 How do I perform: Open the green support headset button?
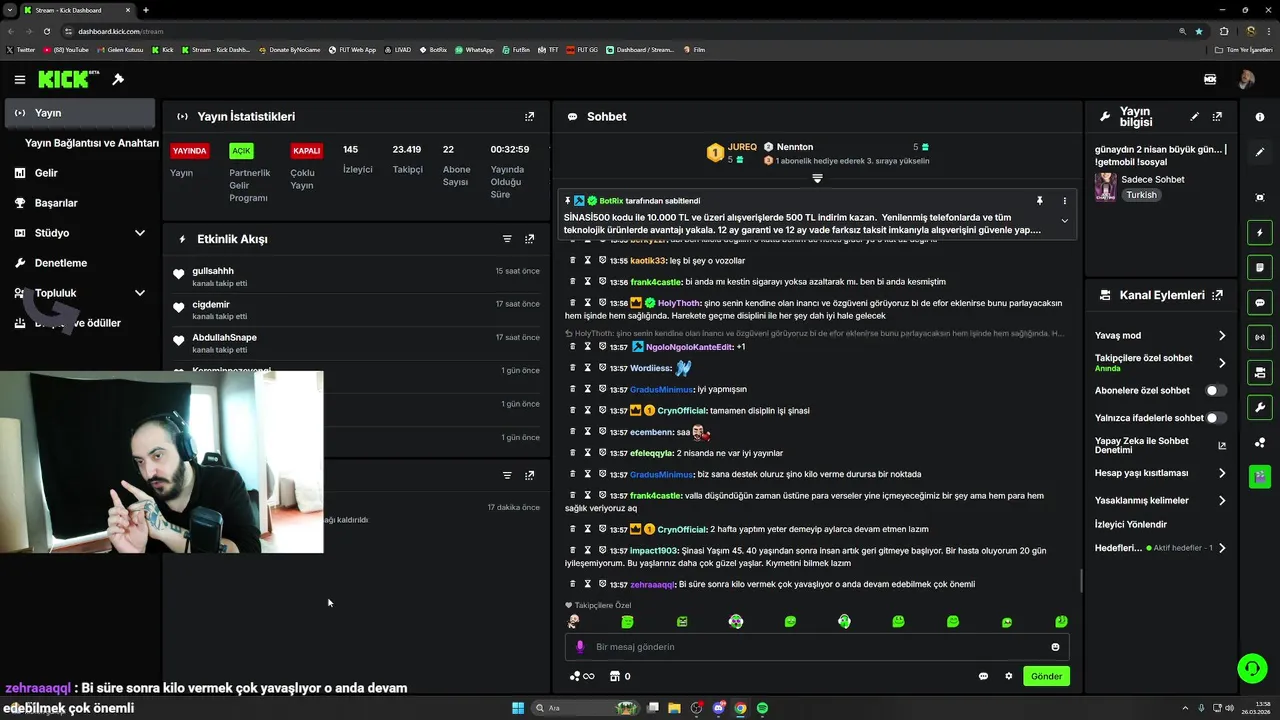click(x=1251, y=668)
